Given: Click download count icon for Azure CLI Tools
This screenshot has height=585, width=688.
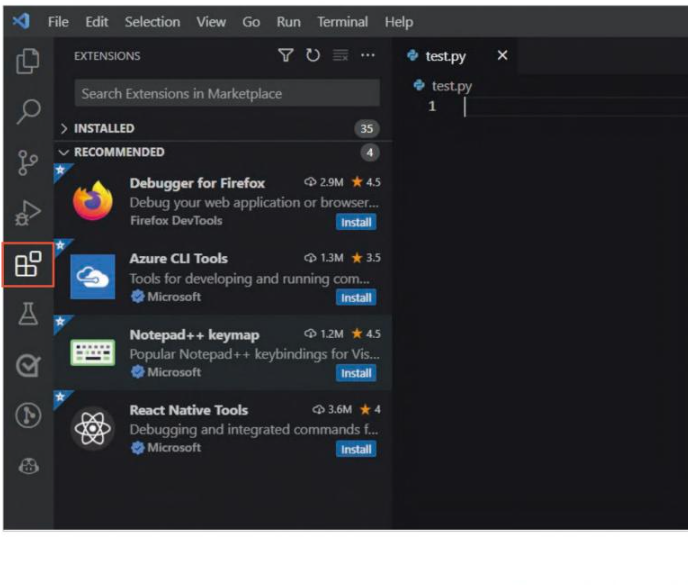Looking at the screenshot, I should coord(310,258).
